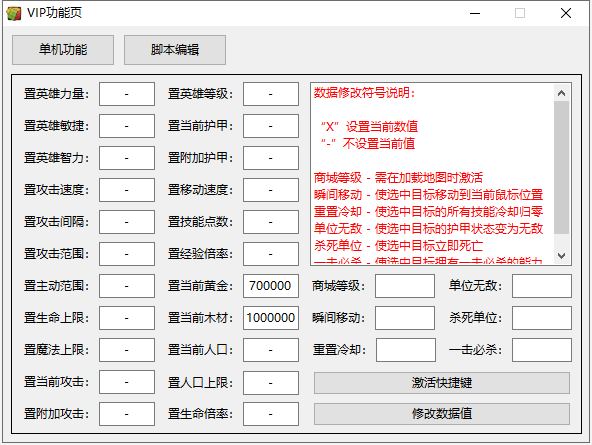Click the 置当前护甲 input field

pyautogui.click(x=271, y=126)
